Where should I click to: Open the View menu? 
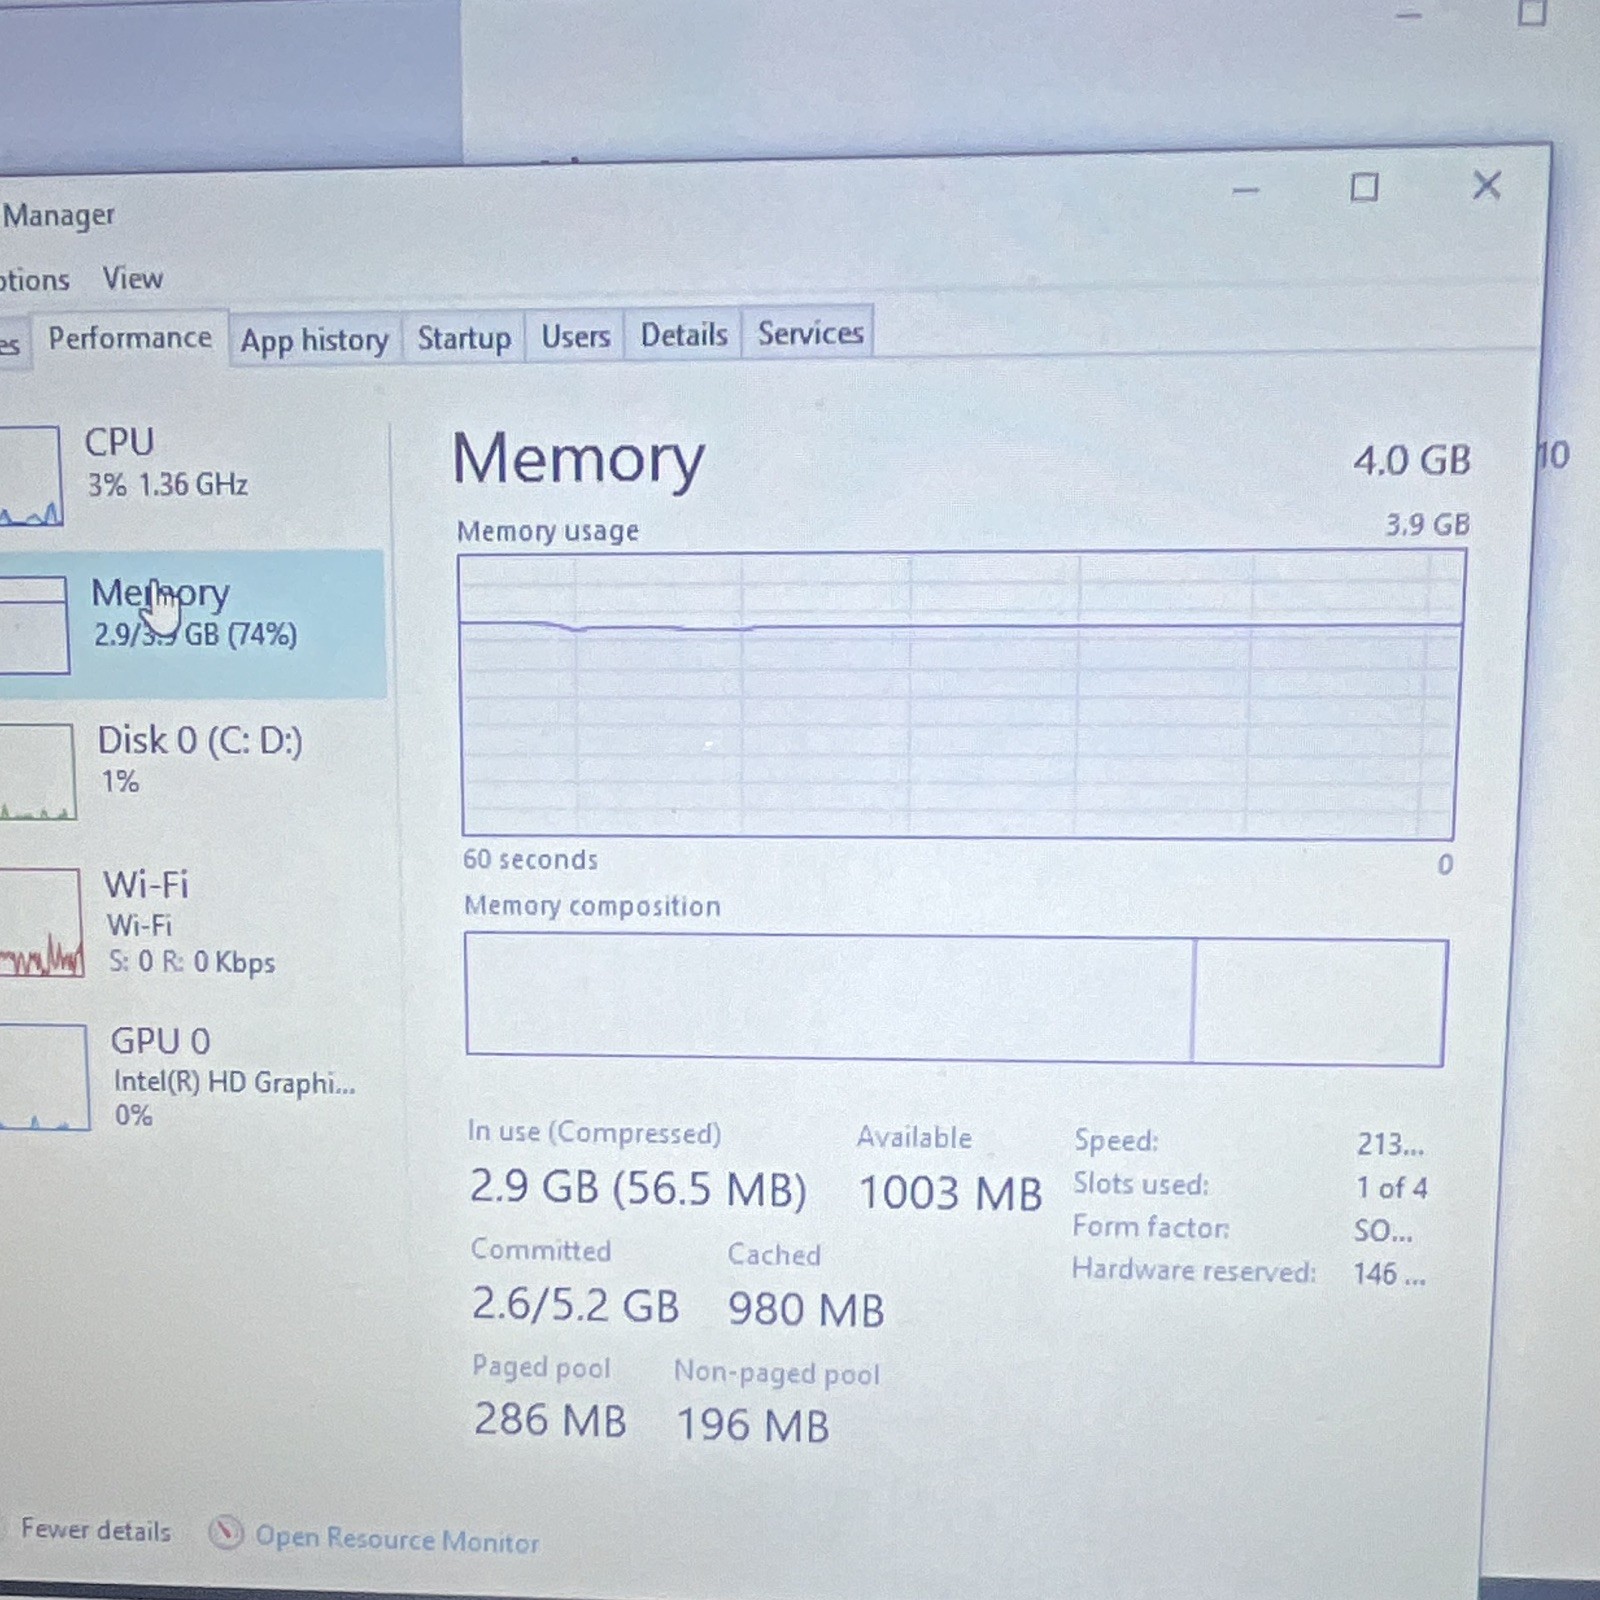click(132, 277)
